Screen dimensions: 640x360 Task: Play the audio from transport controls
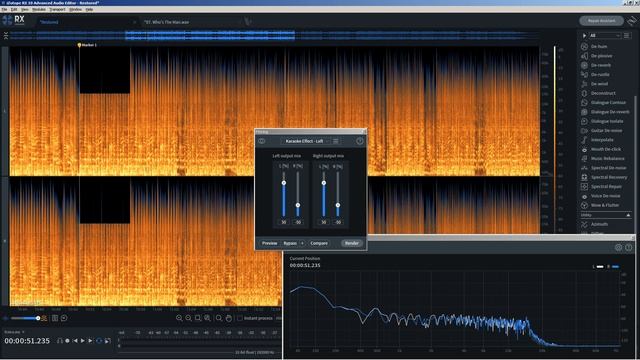click(83, 340)
